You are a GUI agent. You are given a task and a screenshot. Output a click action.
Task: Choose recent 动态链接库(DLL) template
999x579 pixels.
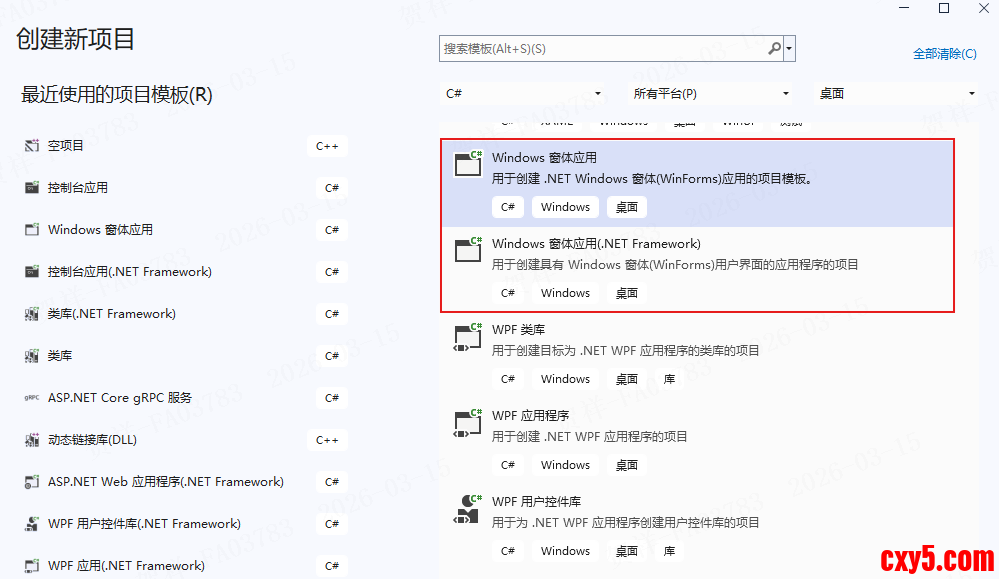tap(185, 440)
